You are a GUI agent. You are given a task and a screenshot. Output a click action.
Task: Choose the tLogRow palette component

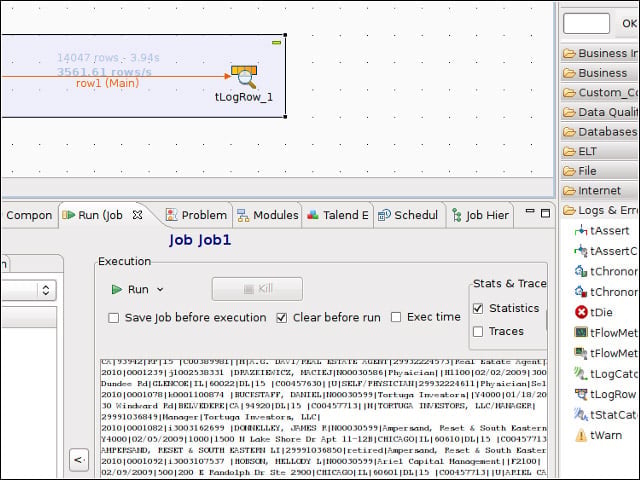click(x=605, y=394)
